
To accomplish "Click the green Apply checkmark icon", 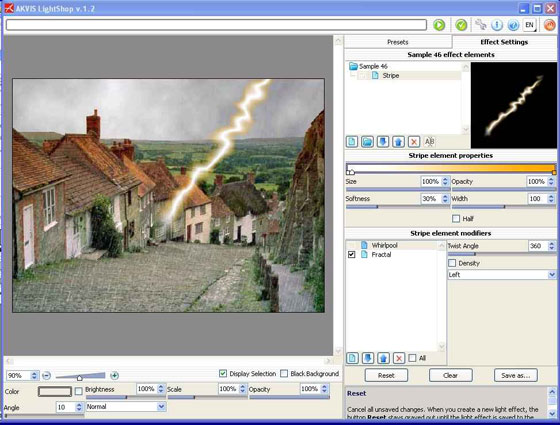I will tap(461, 25).
